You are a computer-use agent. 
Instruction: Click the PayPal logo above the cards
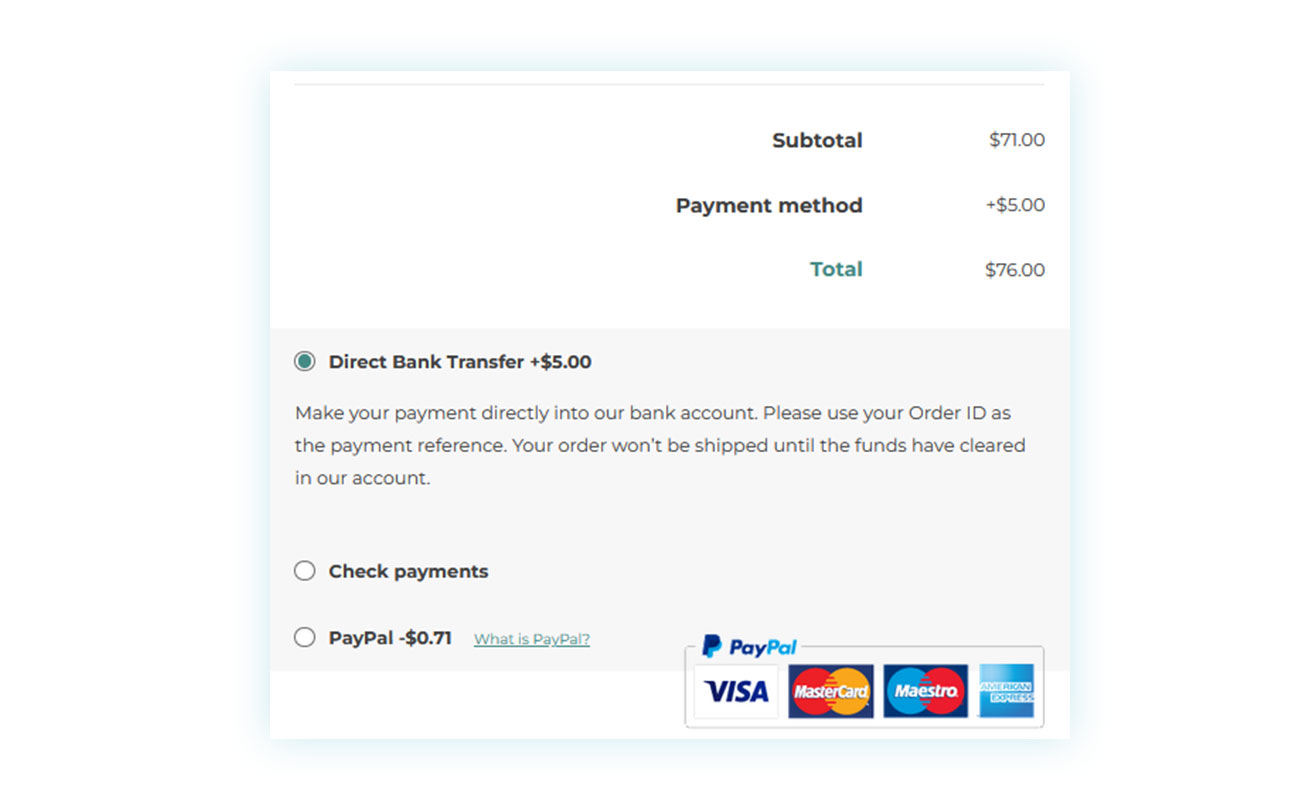[749, 647]
